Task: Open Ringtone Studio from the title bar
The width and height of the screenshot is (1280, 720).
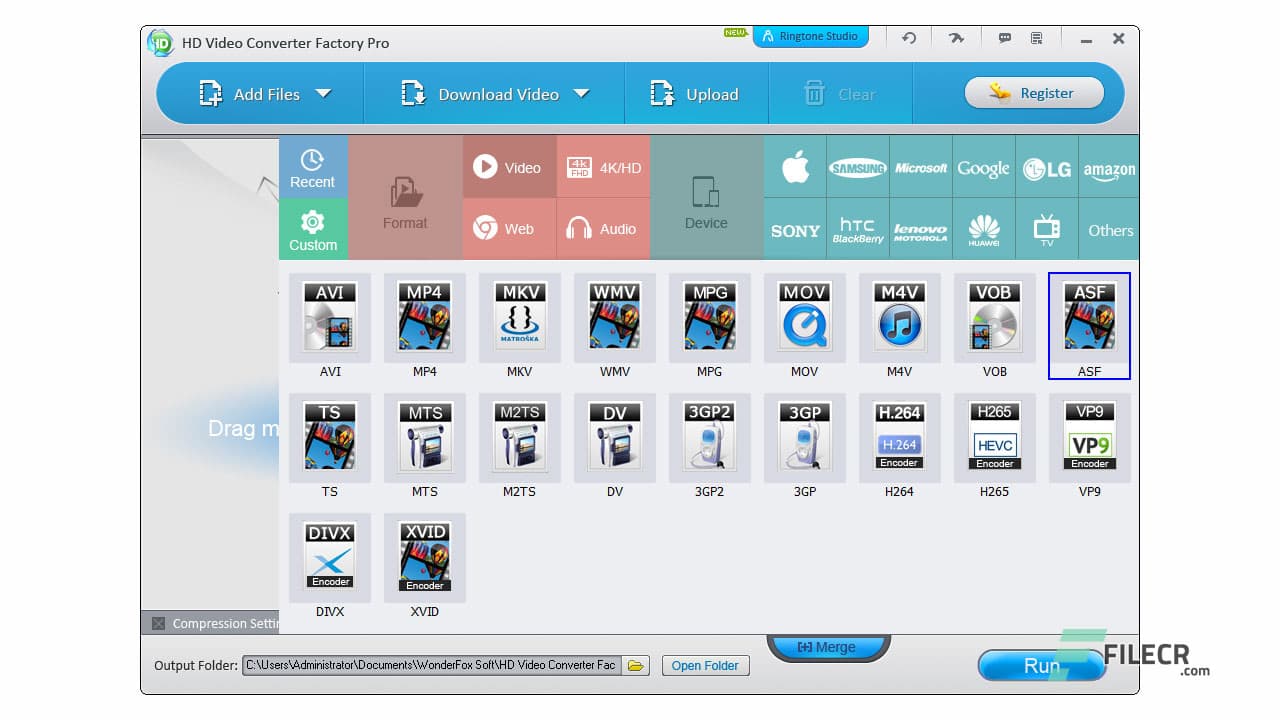Action: (x=811, y=36)
